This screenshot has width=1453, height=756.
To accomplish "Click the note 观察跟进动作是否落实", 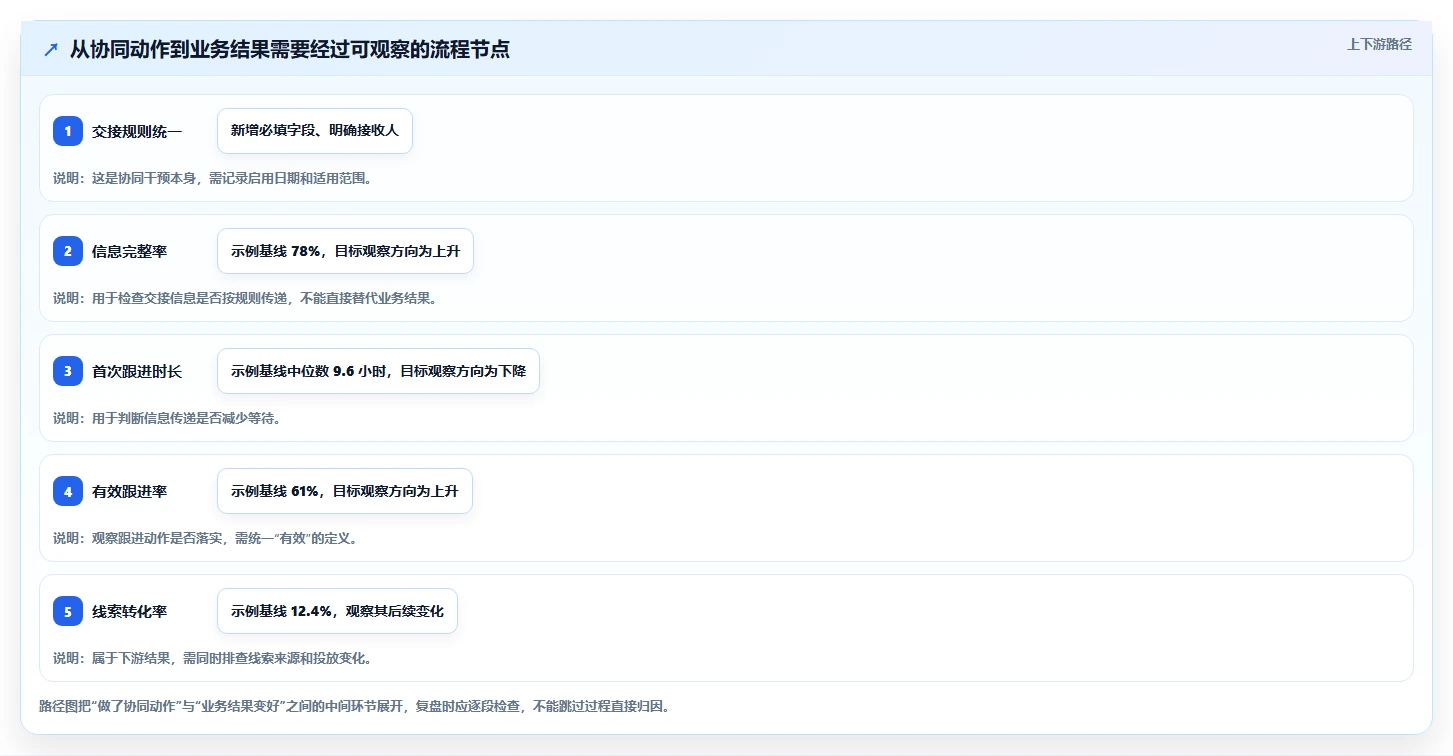I will [x=206, y=538].
